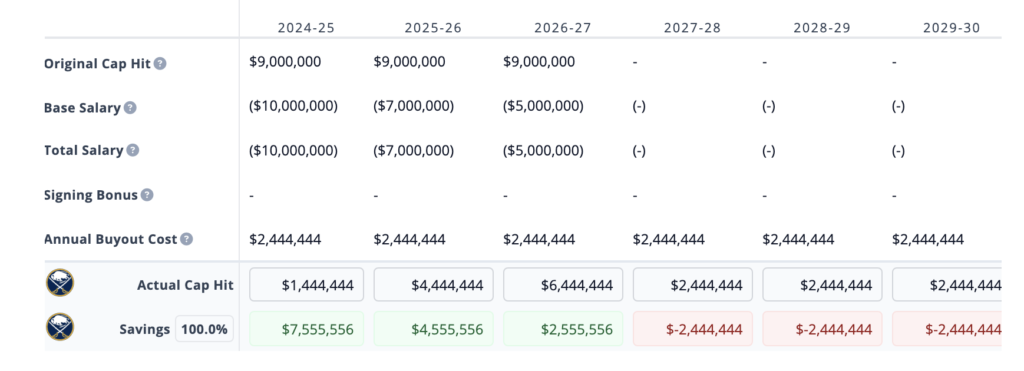Viewport: 1024px width, 371px height.
Task: Click Sabres logo next to Savings
Action: [x=60, y=328]
